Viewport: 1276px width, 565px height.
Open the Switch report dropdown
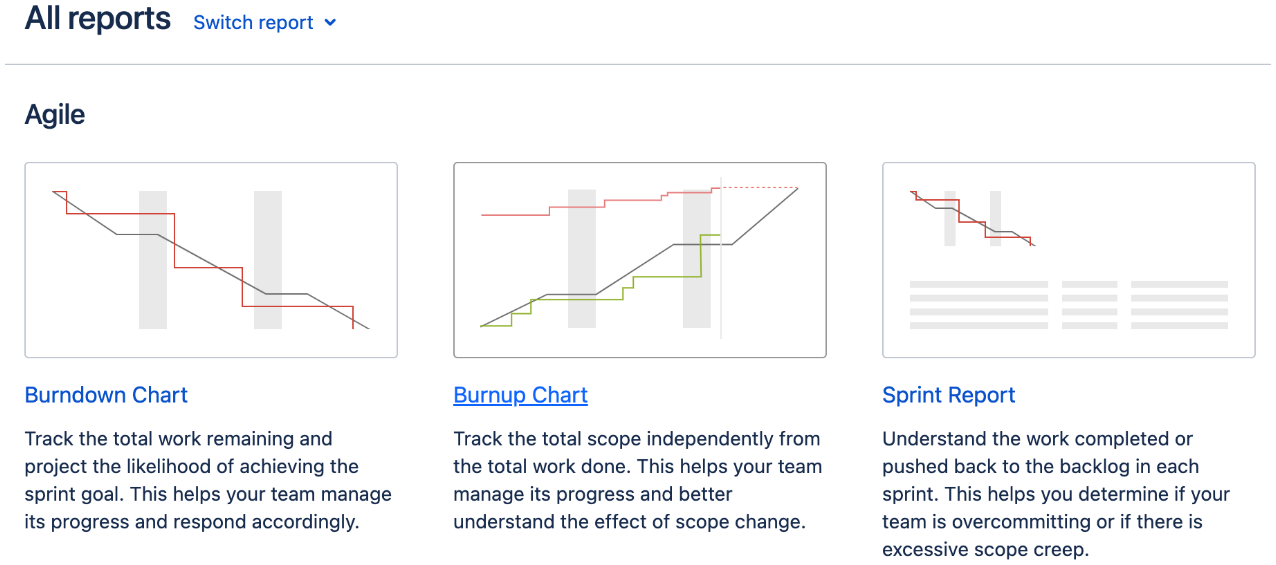point(265,22)
